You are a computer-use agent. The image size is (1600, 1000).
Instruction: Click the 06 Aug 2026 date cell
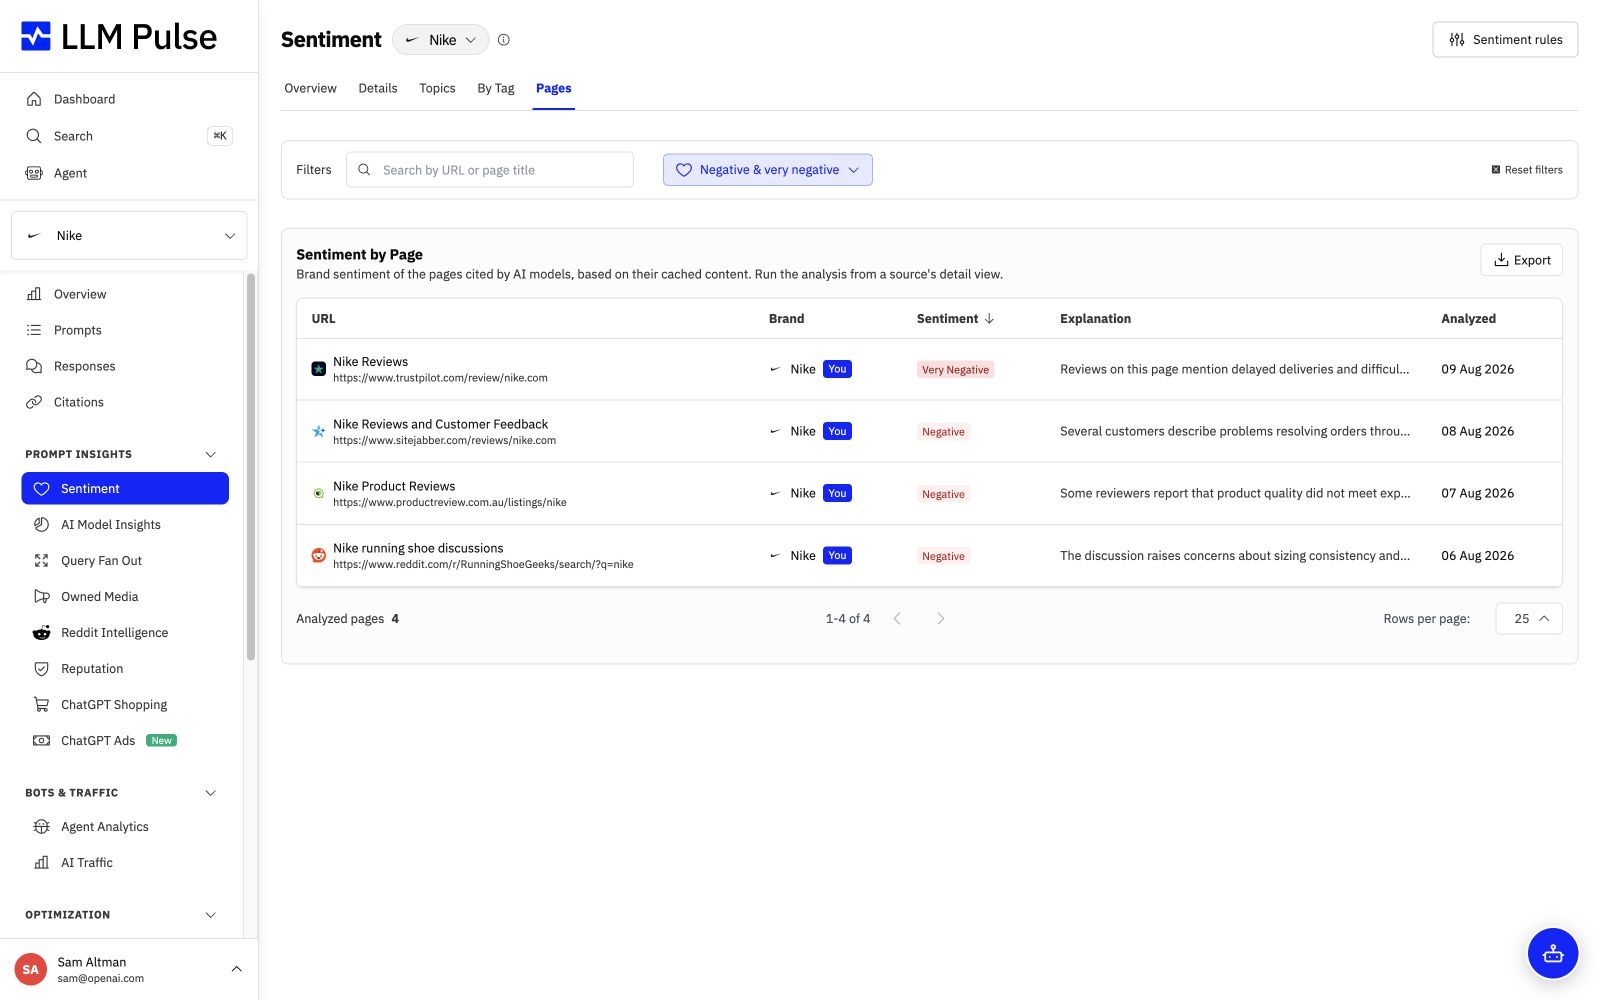1477,555
